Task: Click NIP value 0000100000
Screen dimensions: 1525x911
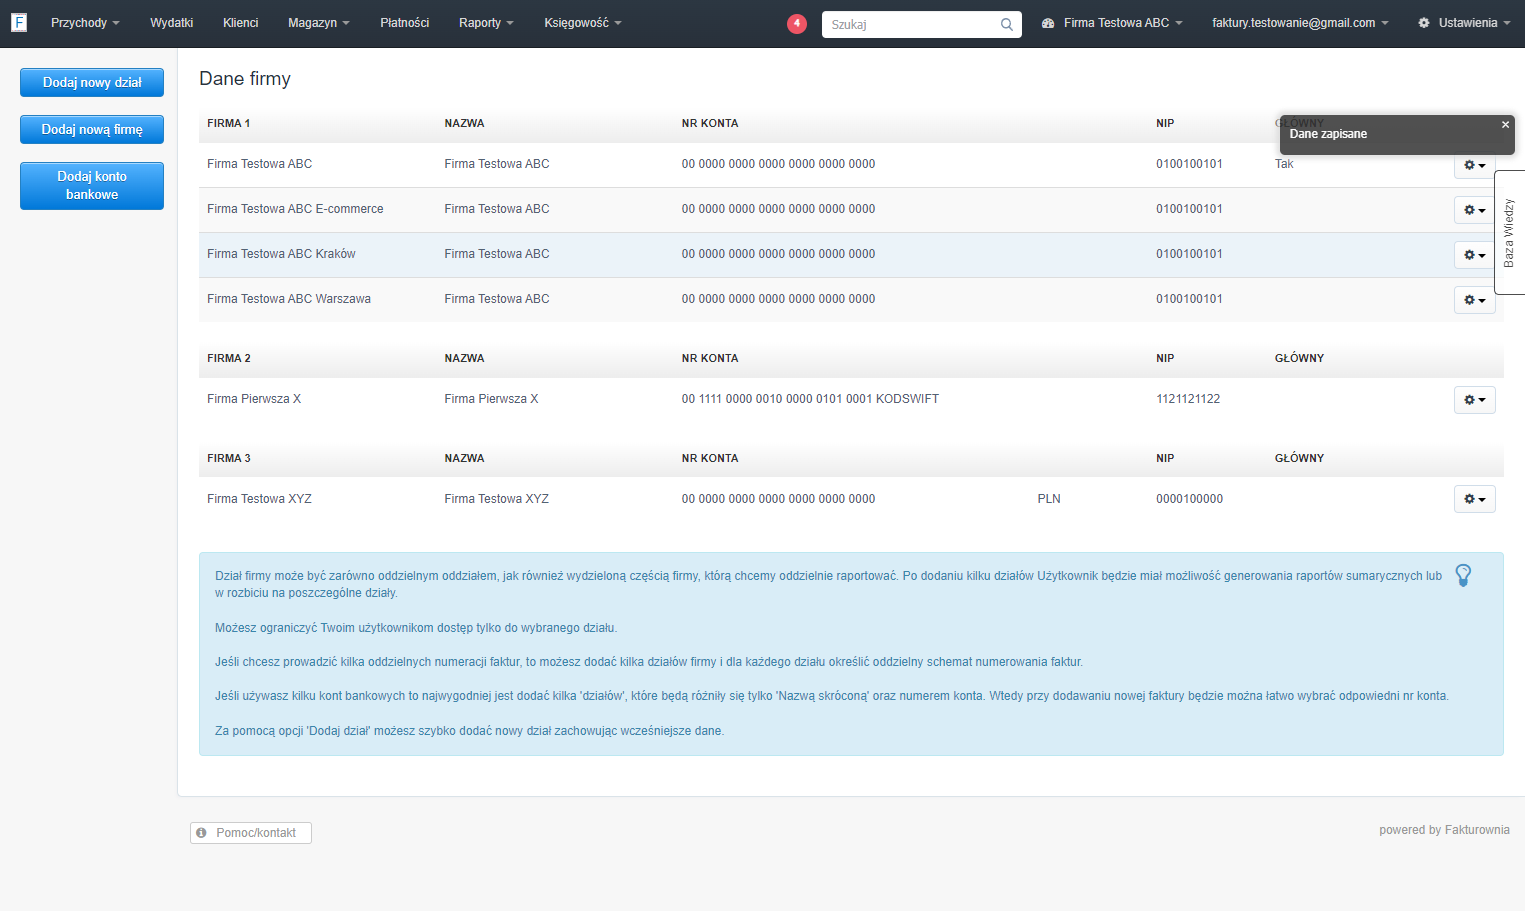Action: [1189, 499]
